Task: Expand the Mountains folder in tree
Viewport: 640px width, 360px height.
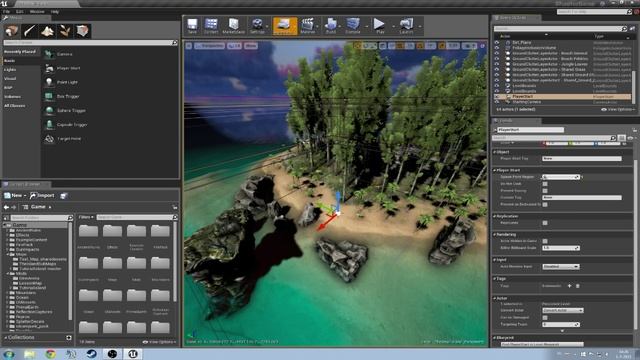Action: coord(7,293)
